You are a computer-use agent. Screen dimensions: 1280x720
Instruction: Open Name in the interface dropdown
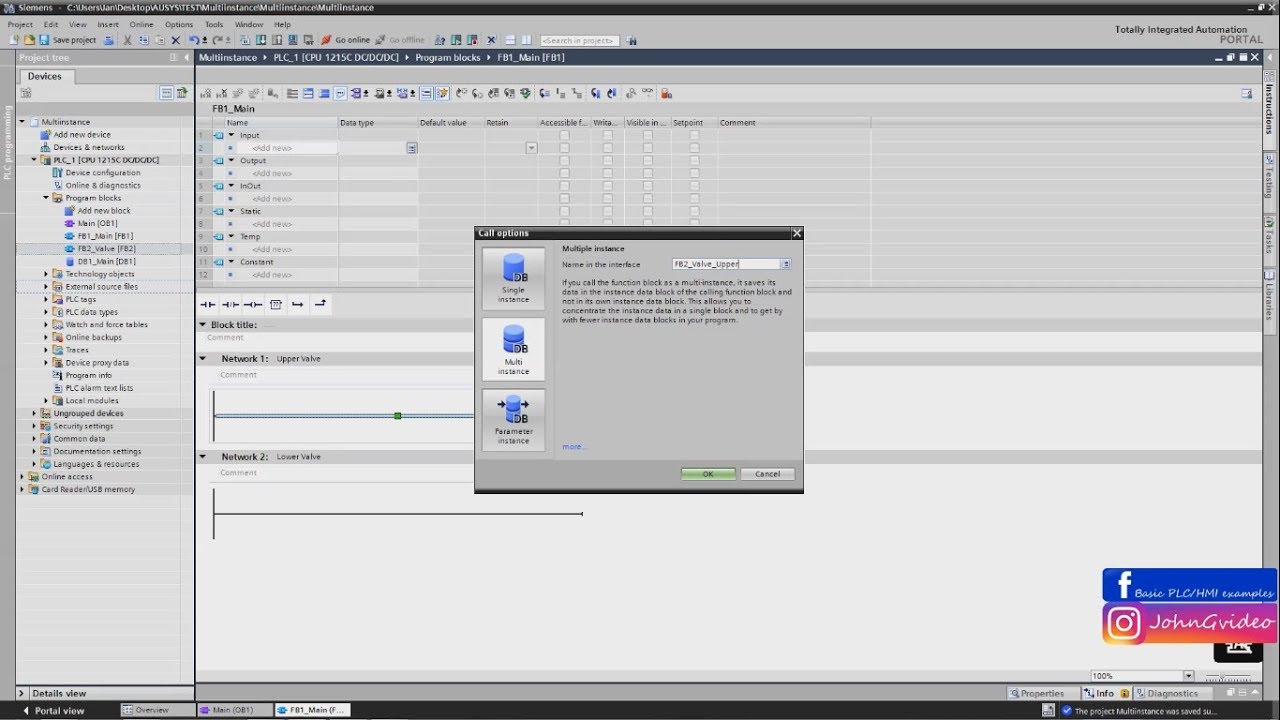786,264
